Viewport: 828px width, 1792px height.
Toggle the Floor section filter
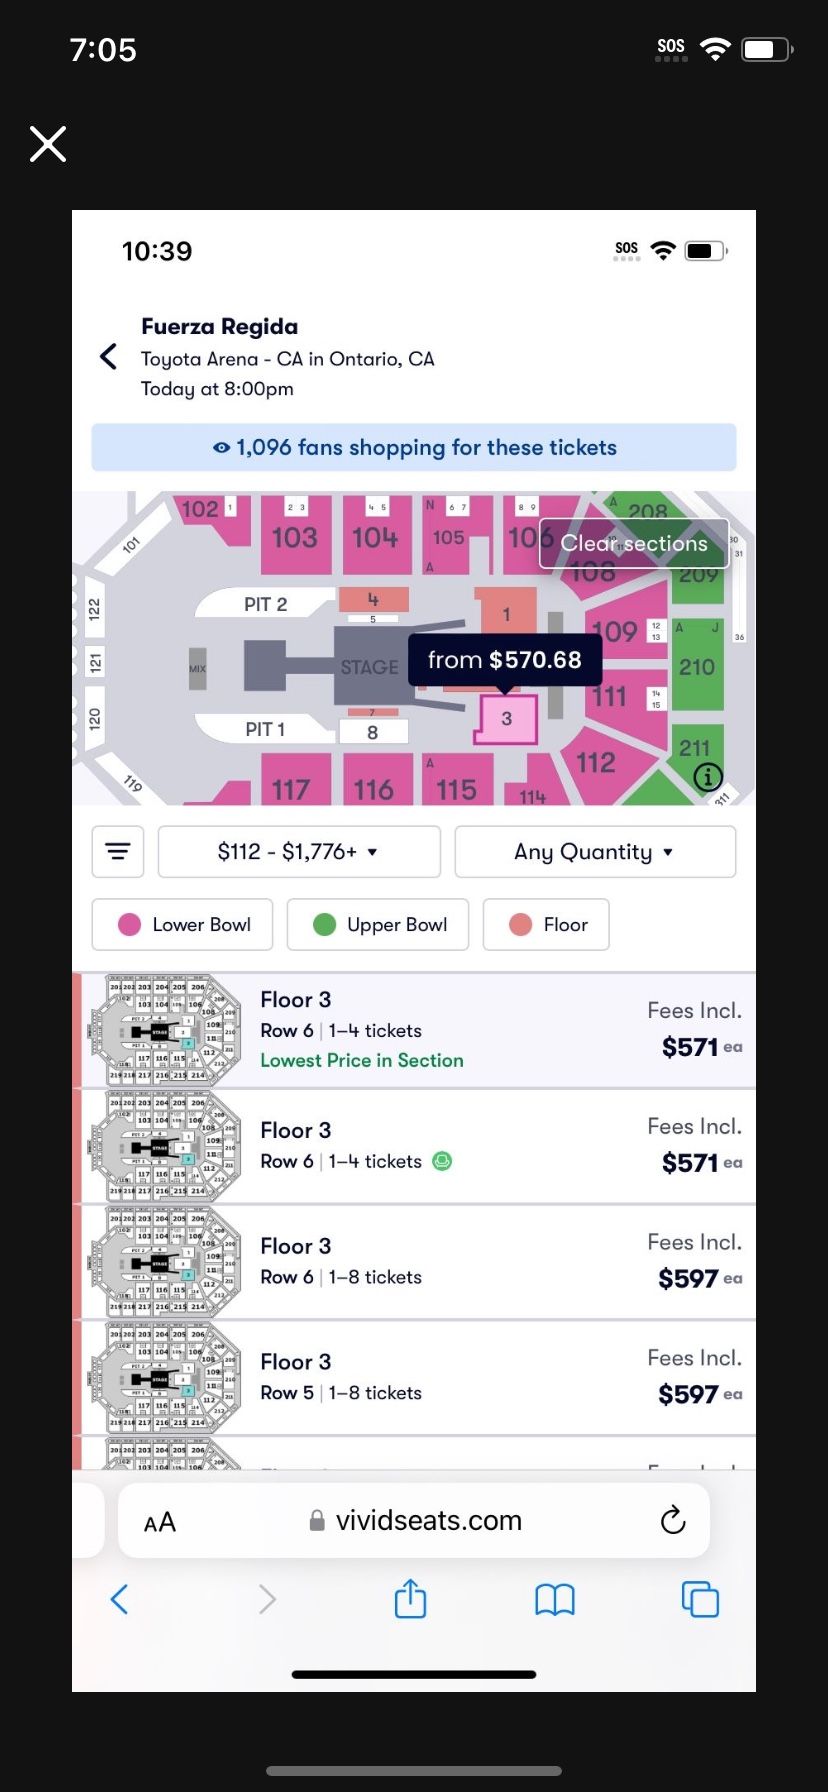pos(546,925)
